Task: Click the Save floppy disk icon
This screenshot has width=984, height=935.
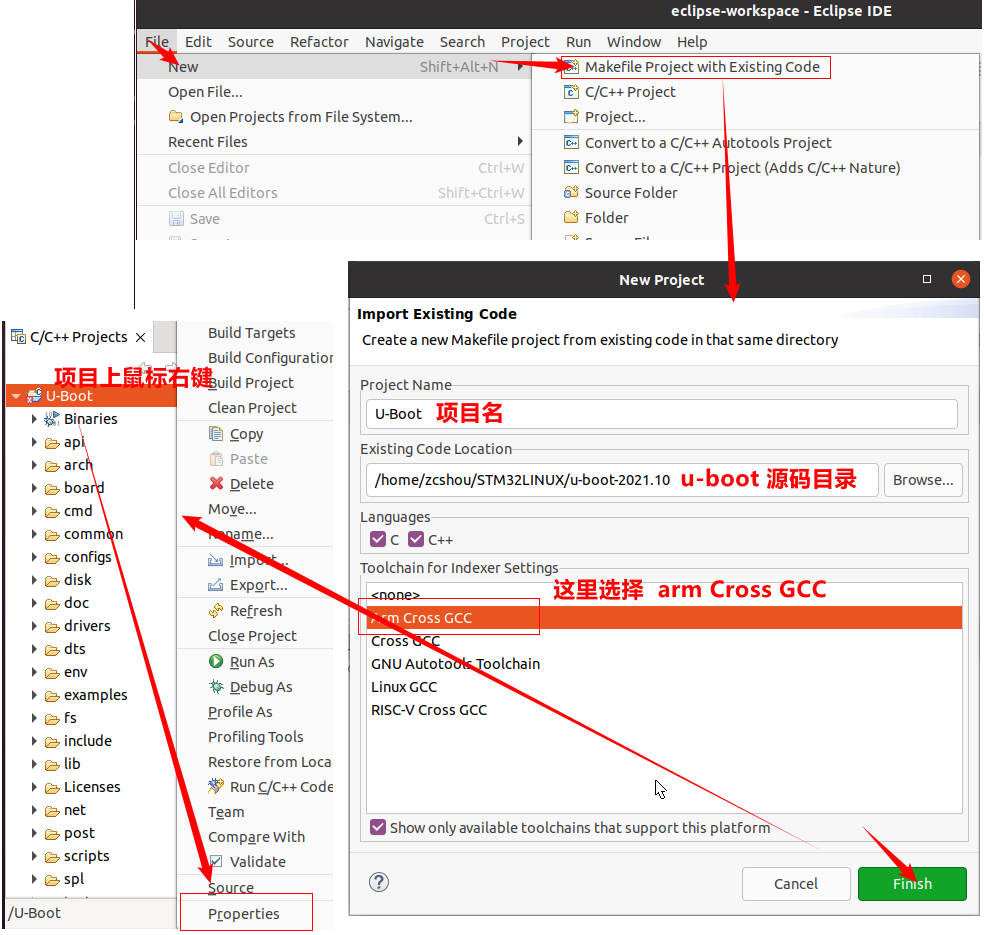Action: [x=176, y=218]
